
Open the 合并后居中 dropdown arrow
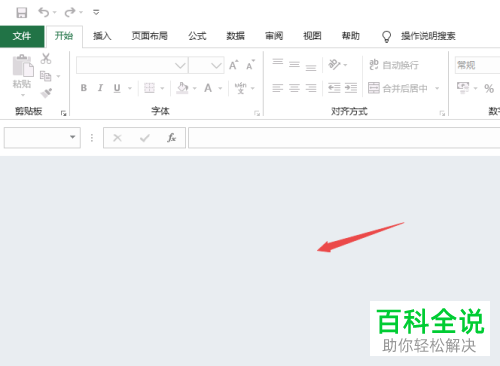437,88
